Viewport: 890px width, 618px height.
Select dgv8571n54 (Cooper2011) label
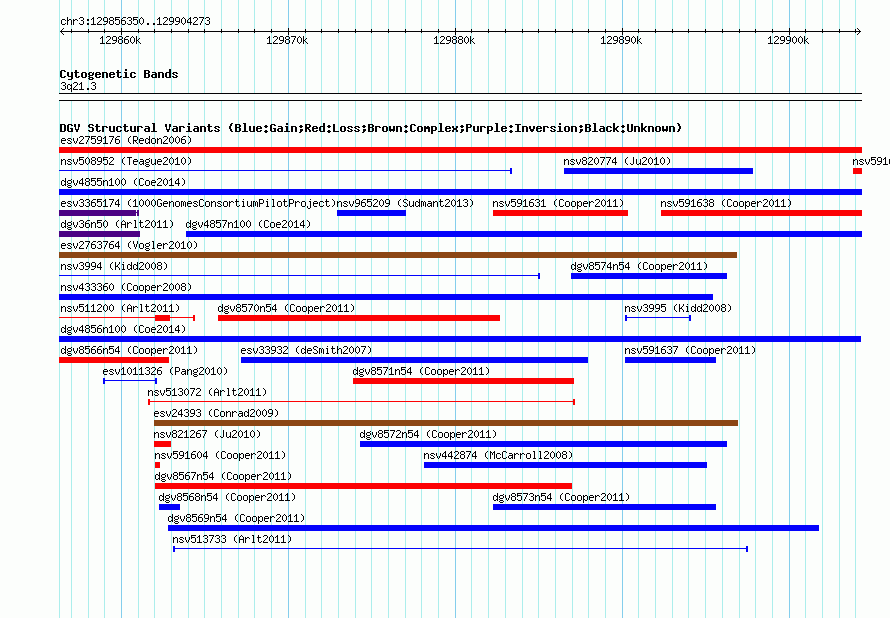[x=421, y=371]
